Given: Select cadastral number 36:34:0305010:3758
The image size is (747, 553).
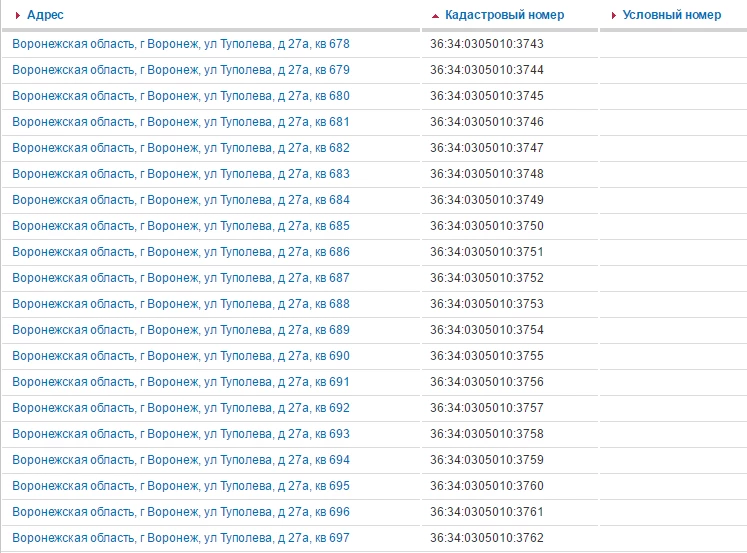Looking at the screenshot, I should [x=487, y=433].
